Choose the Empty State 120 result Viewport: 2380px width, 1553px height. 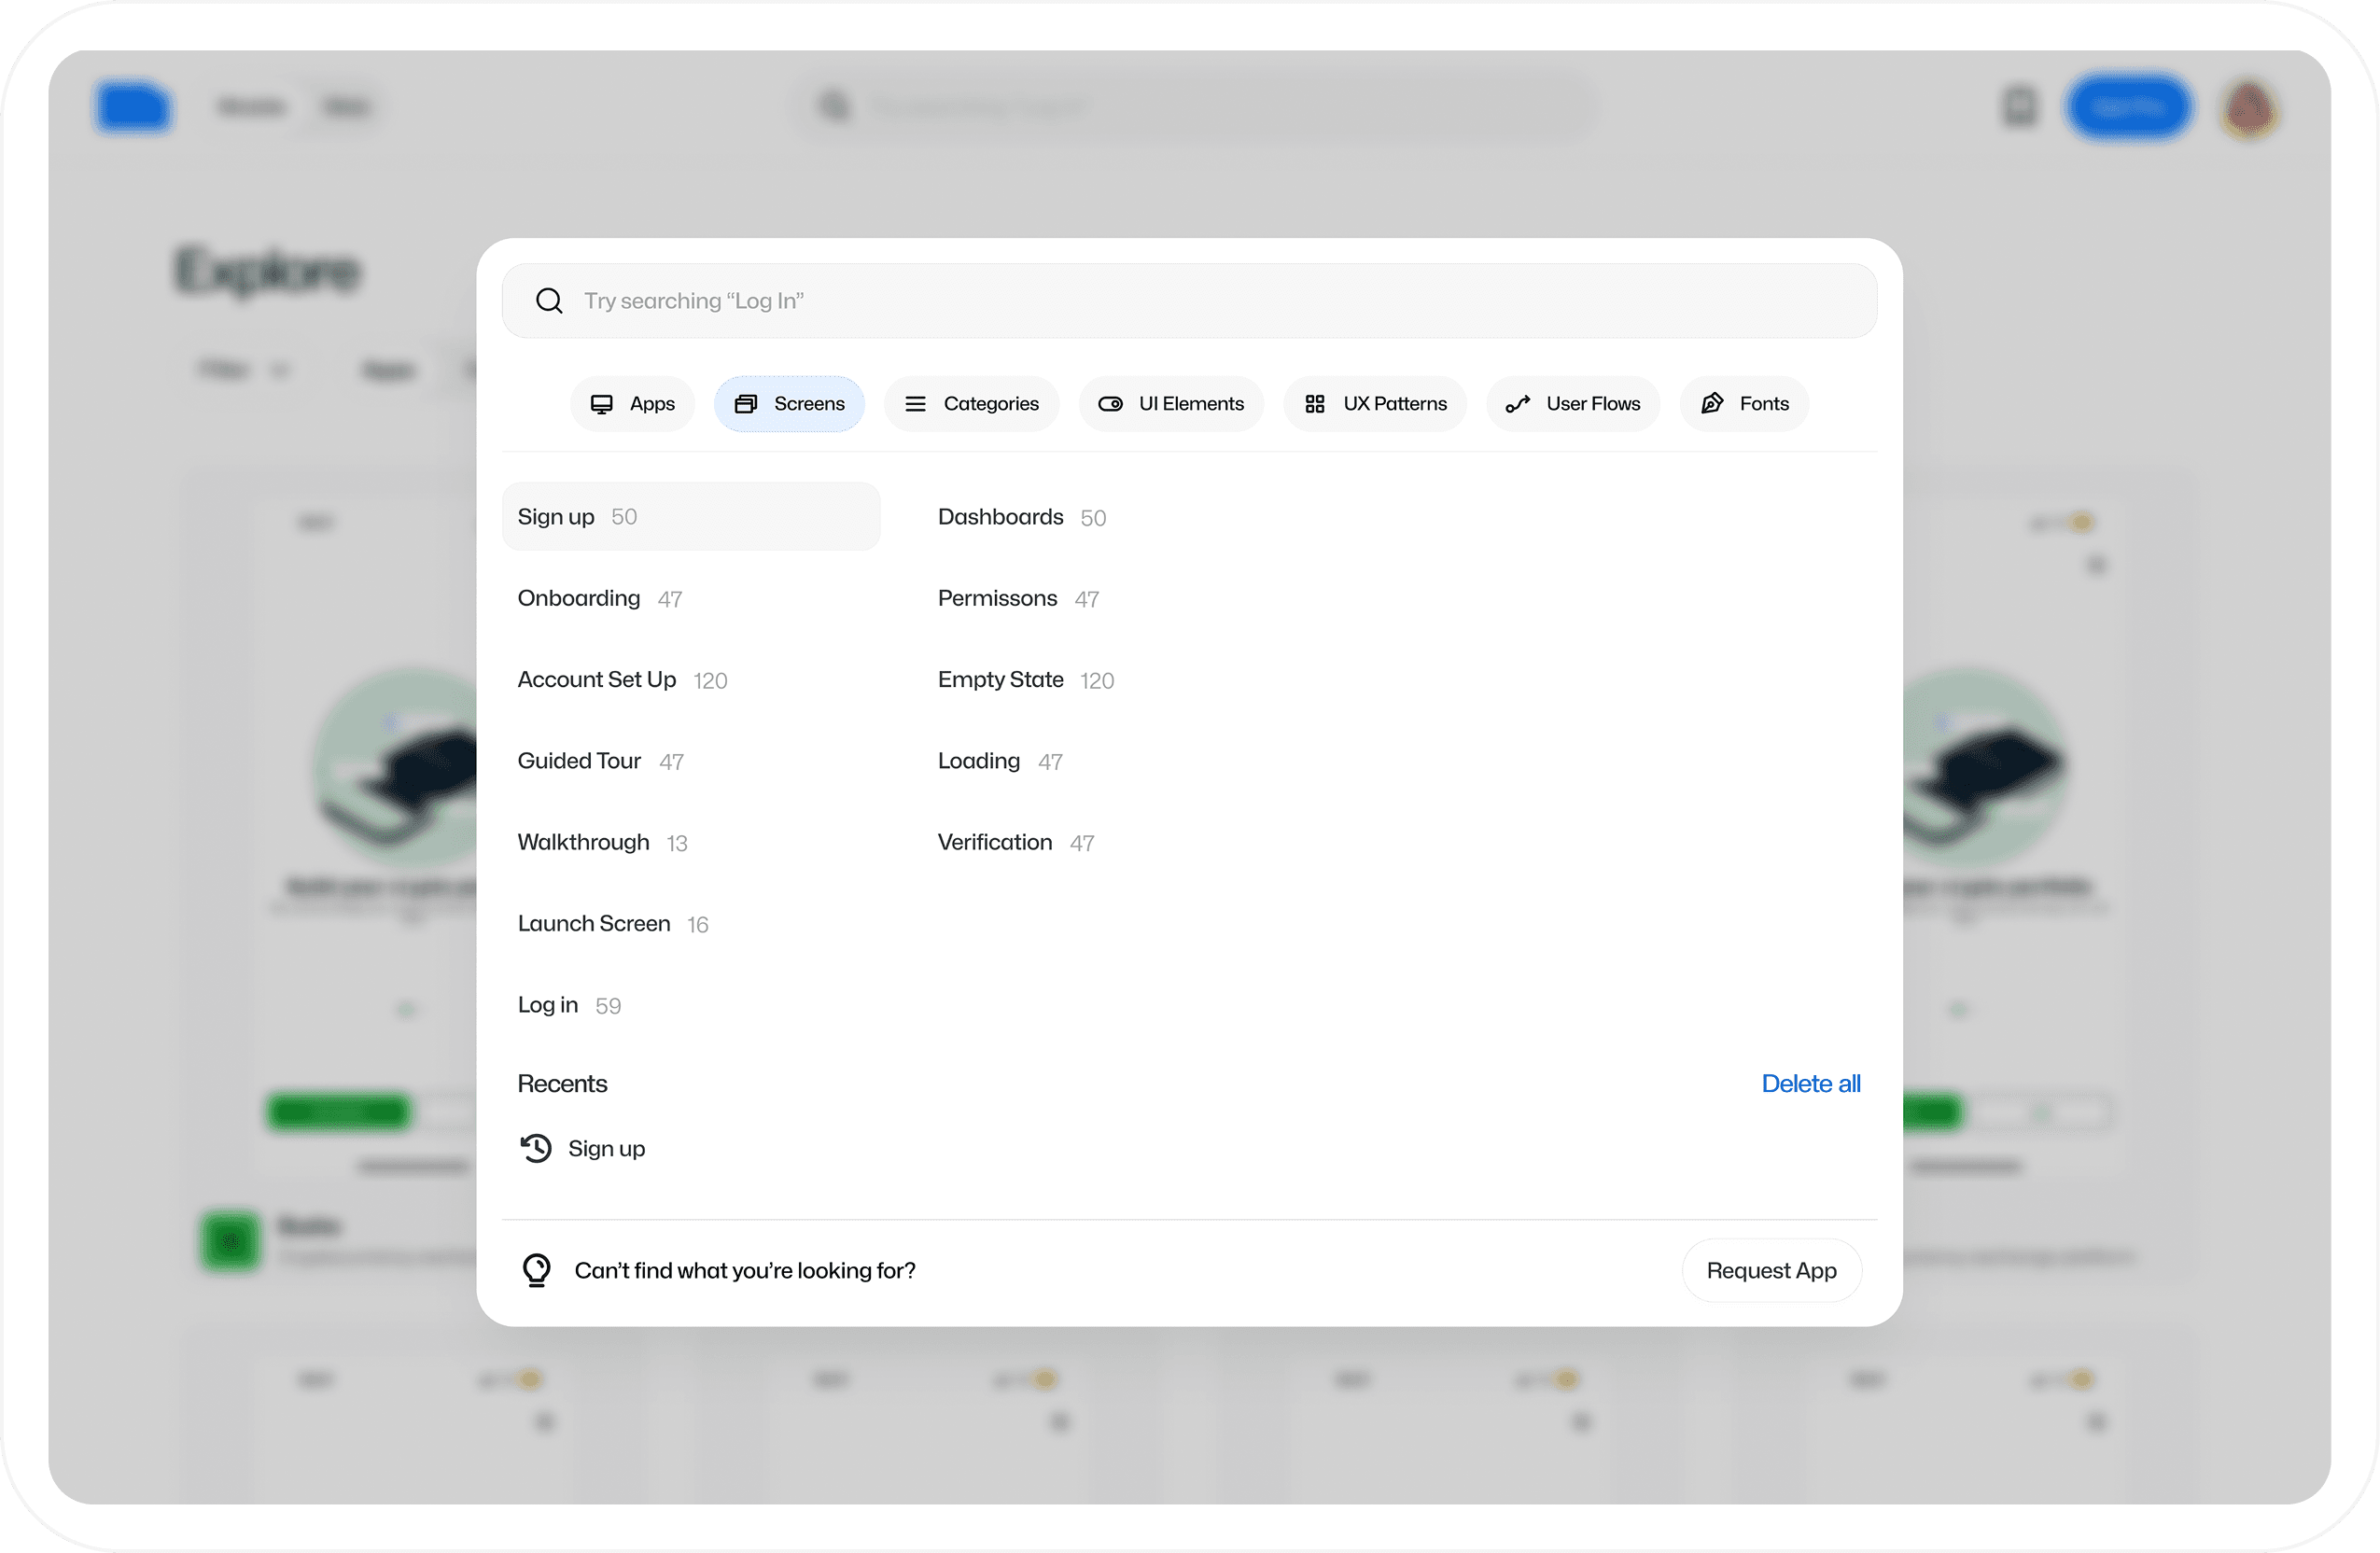1025,680
